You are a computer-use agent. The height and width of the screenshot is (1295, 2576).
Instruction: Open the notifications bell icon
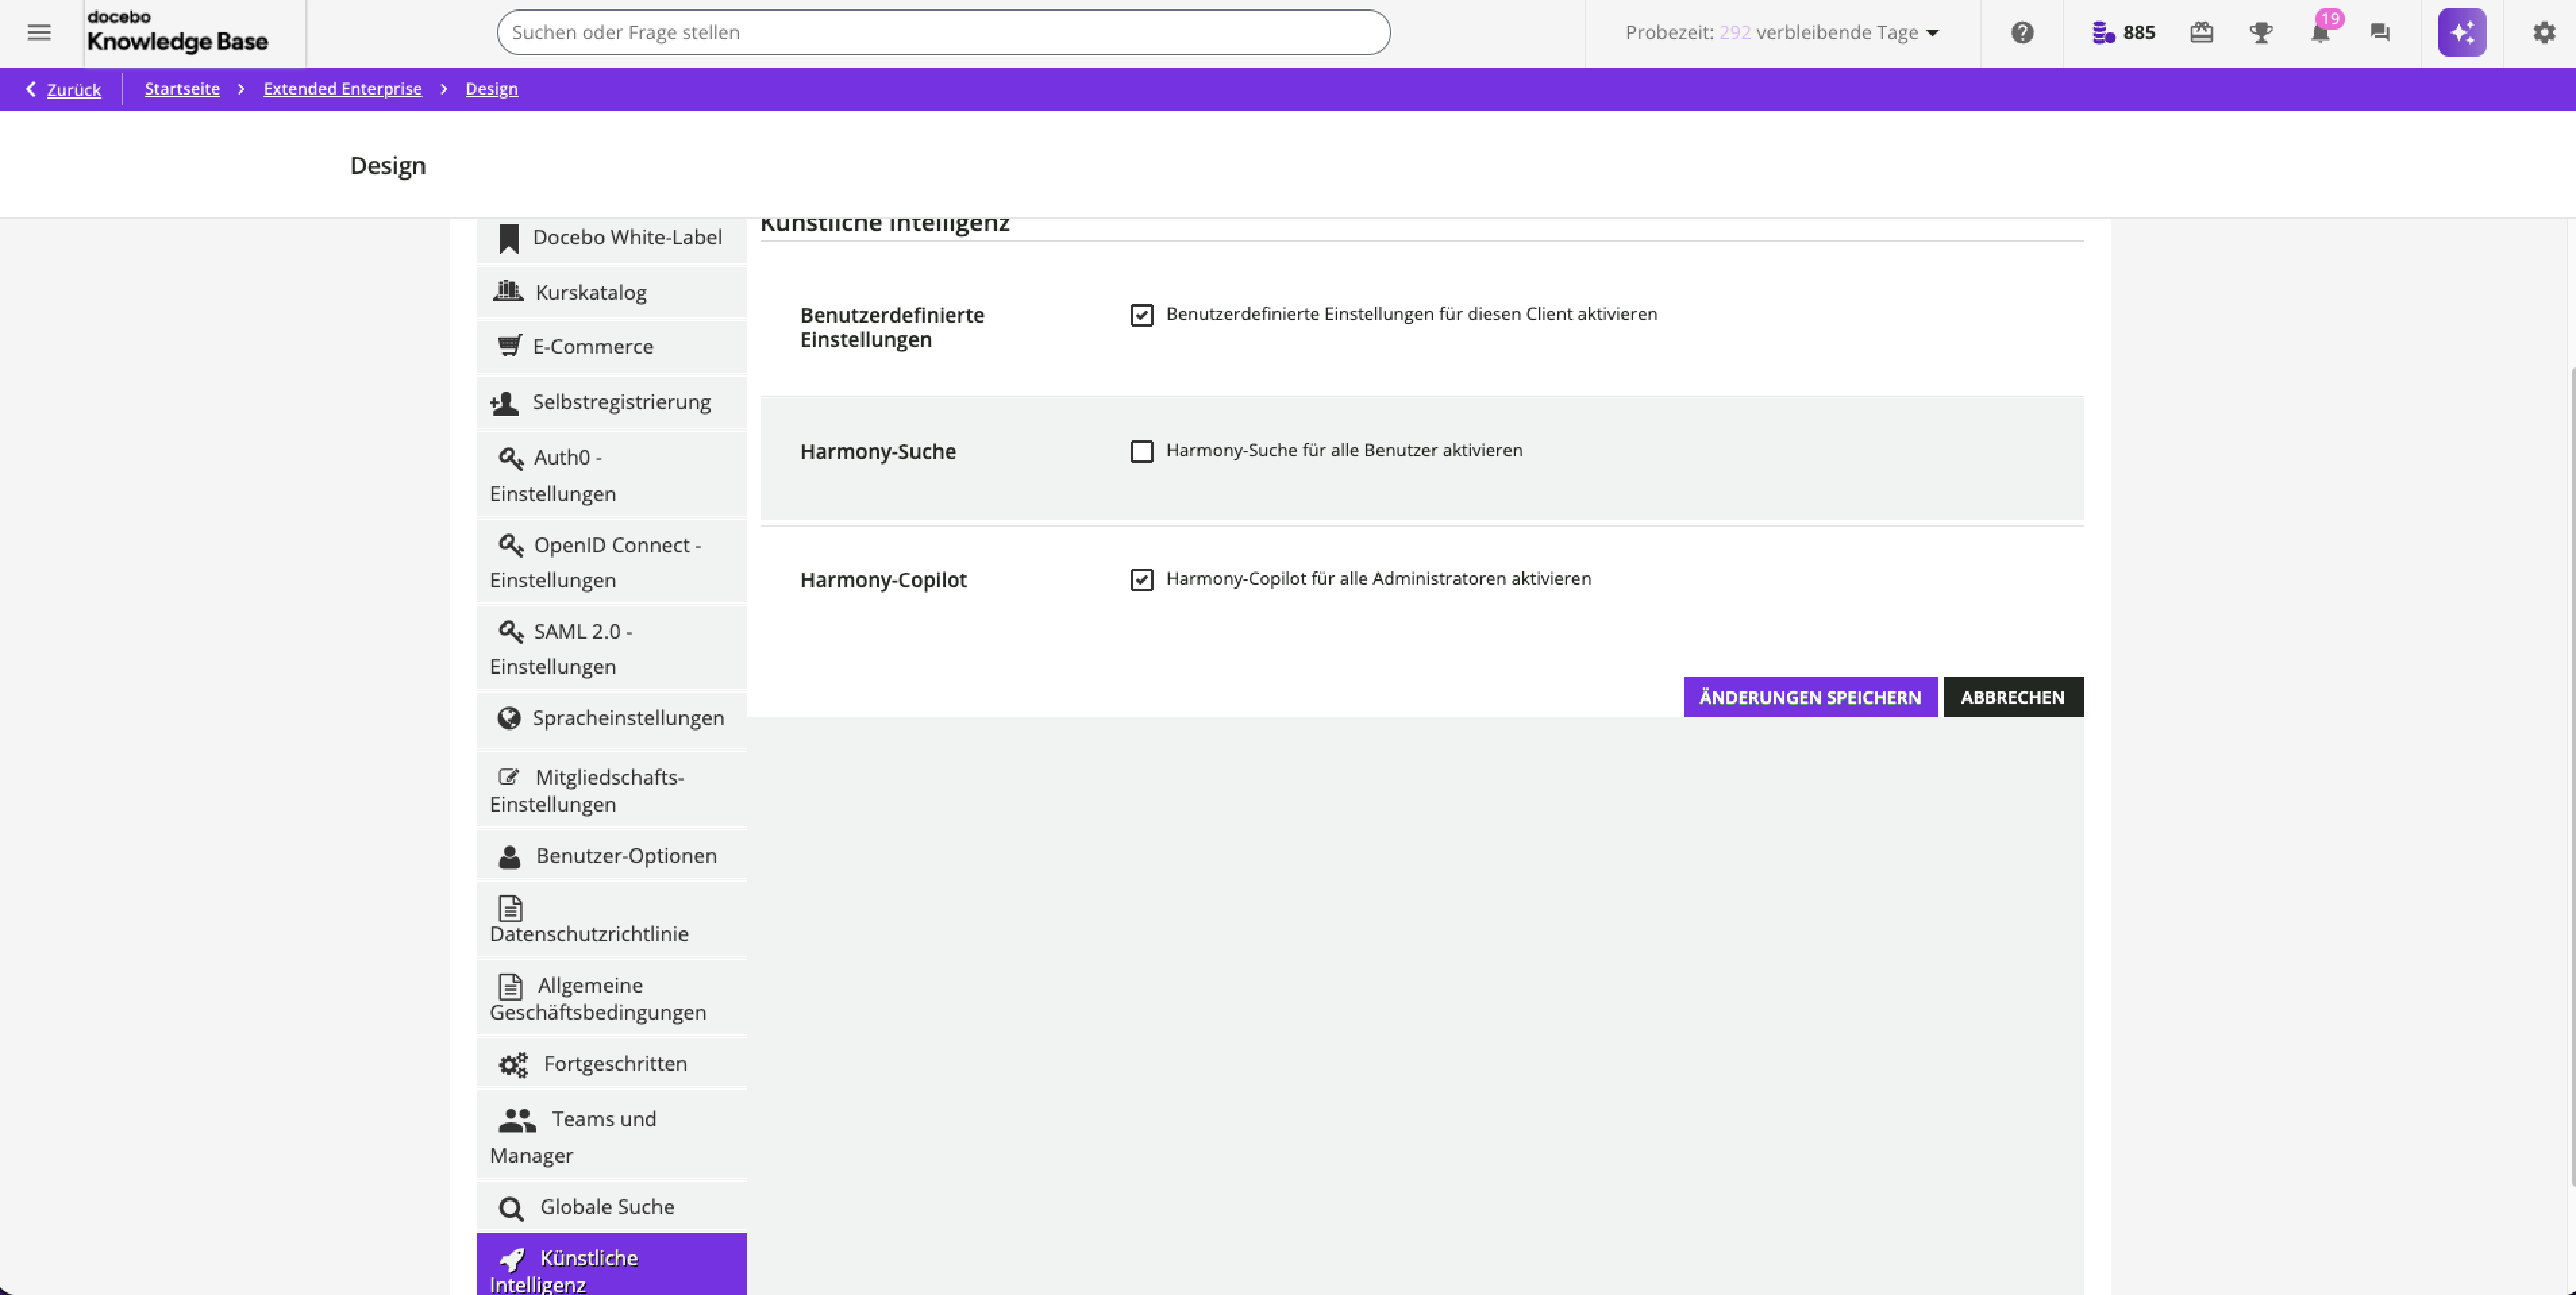pos(2320,33)
